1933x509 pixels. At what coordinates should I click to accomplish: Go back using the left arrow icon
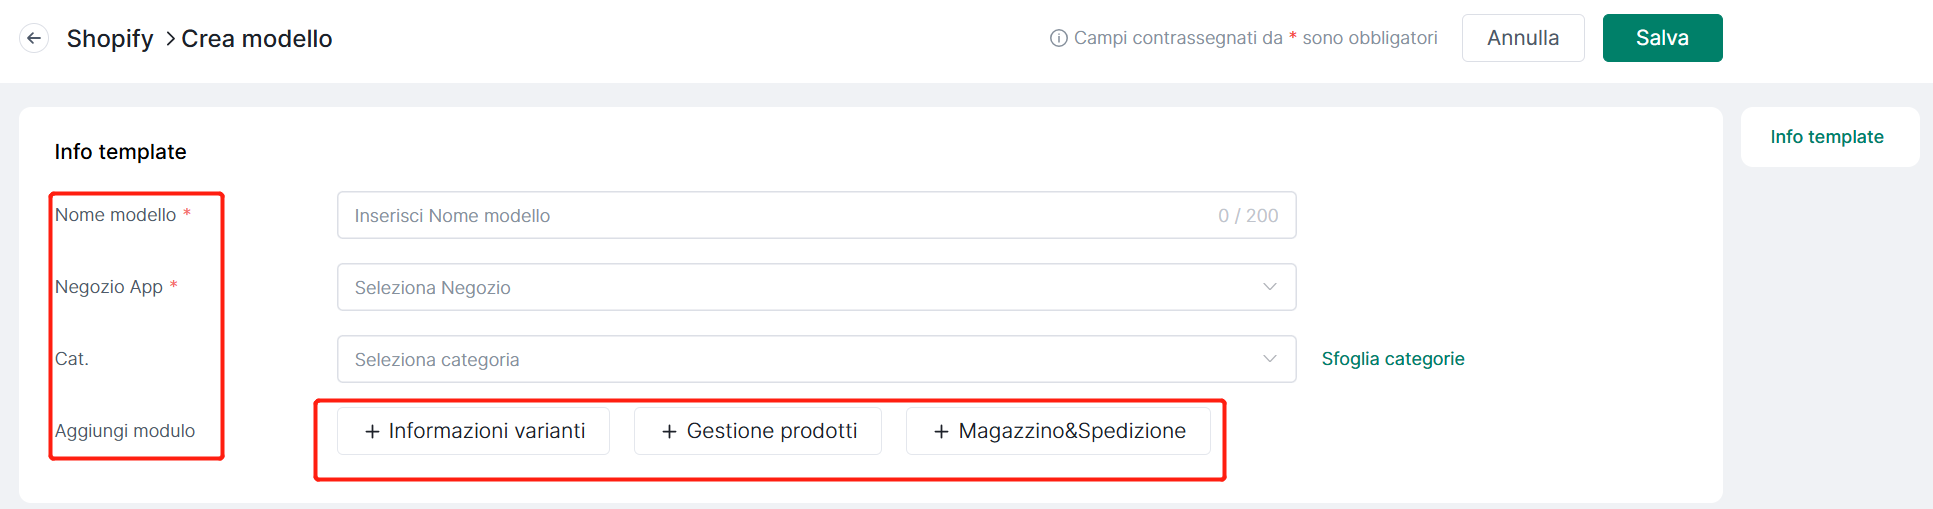(34, 38)
